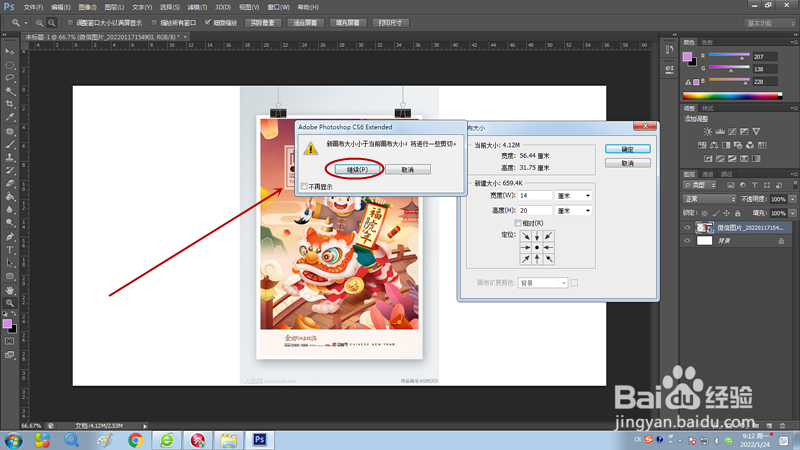Click the zoom-out magnifier in options bar
This screenshot has height=450, width=800.
[52, 23]
